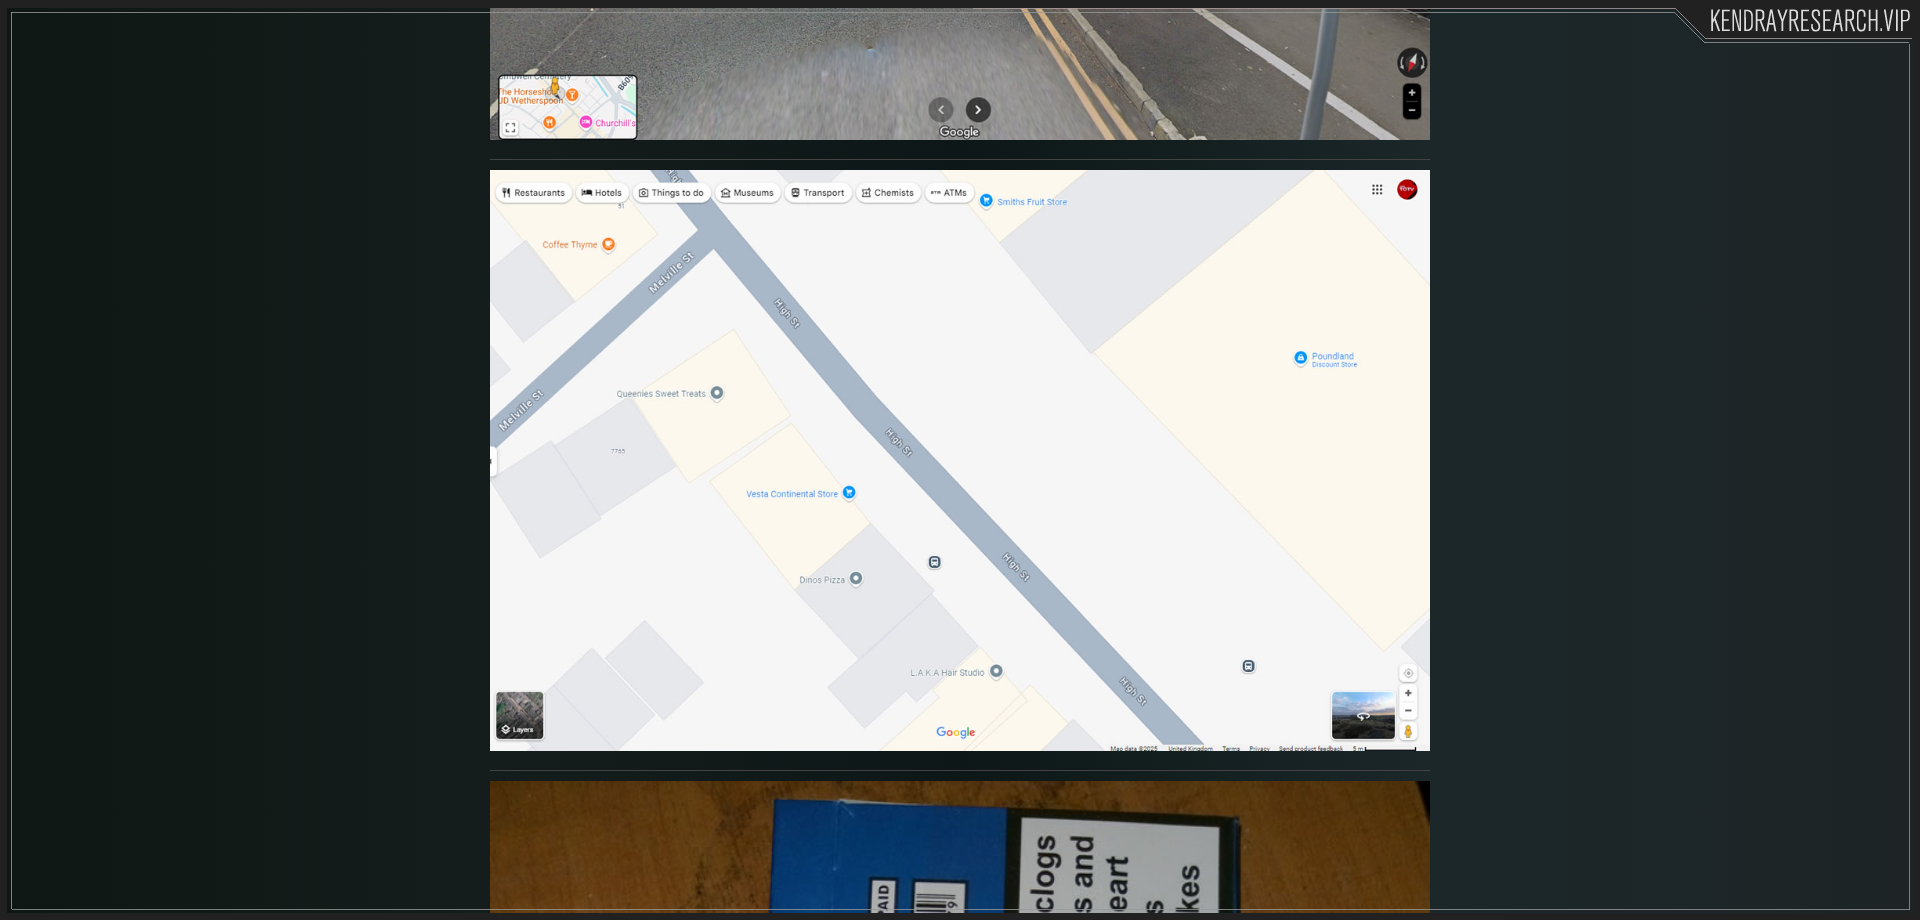Reset the Street View compass
The width and height of the screenshot is (1920, 920).
pos(1412,63)
